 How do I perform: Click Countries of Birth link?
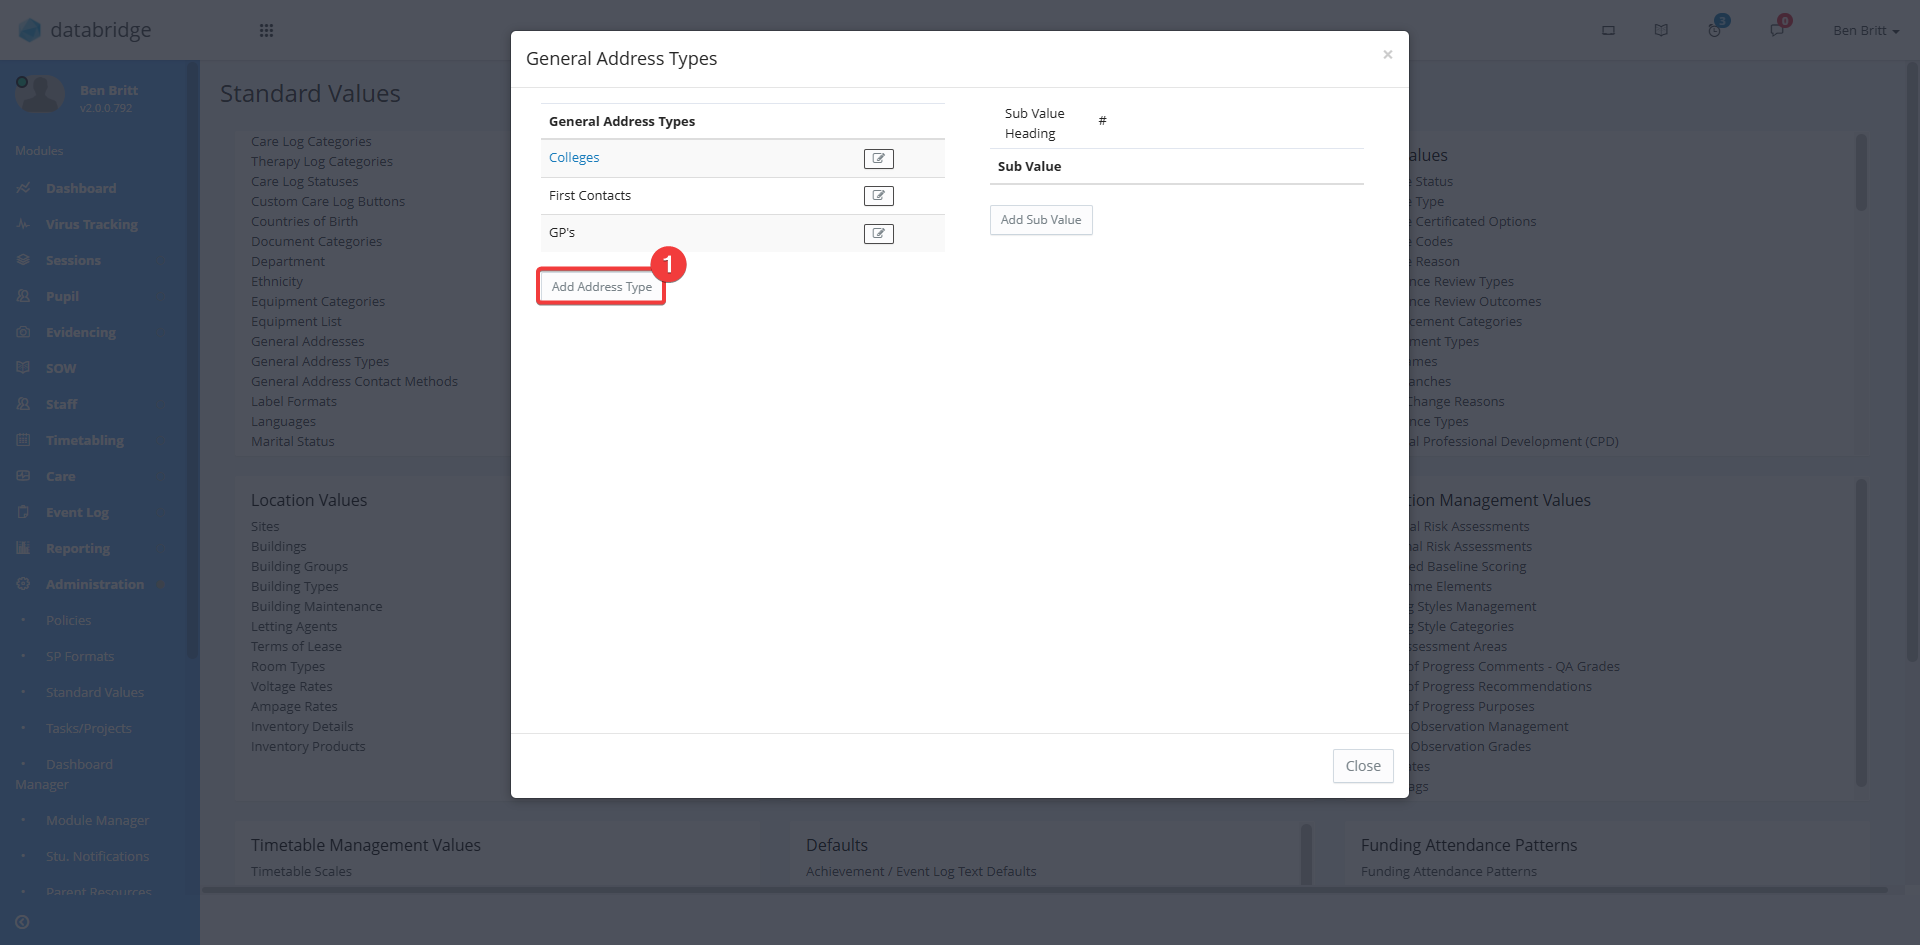point(304,222)
